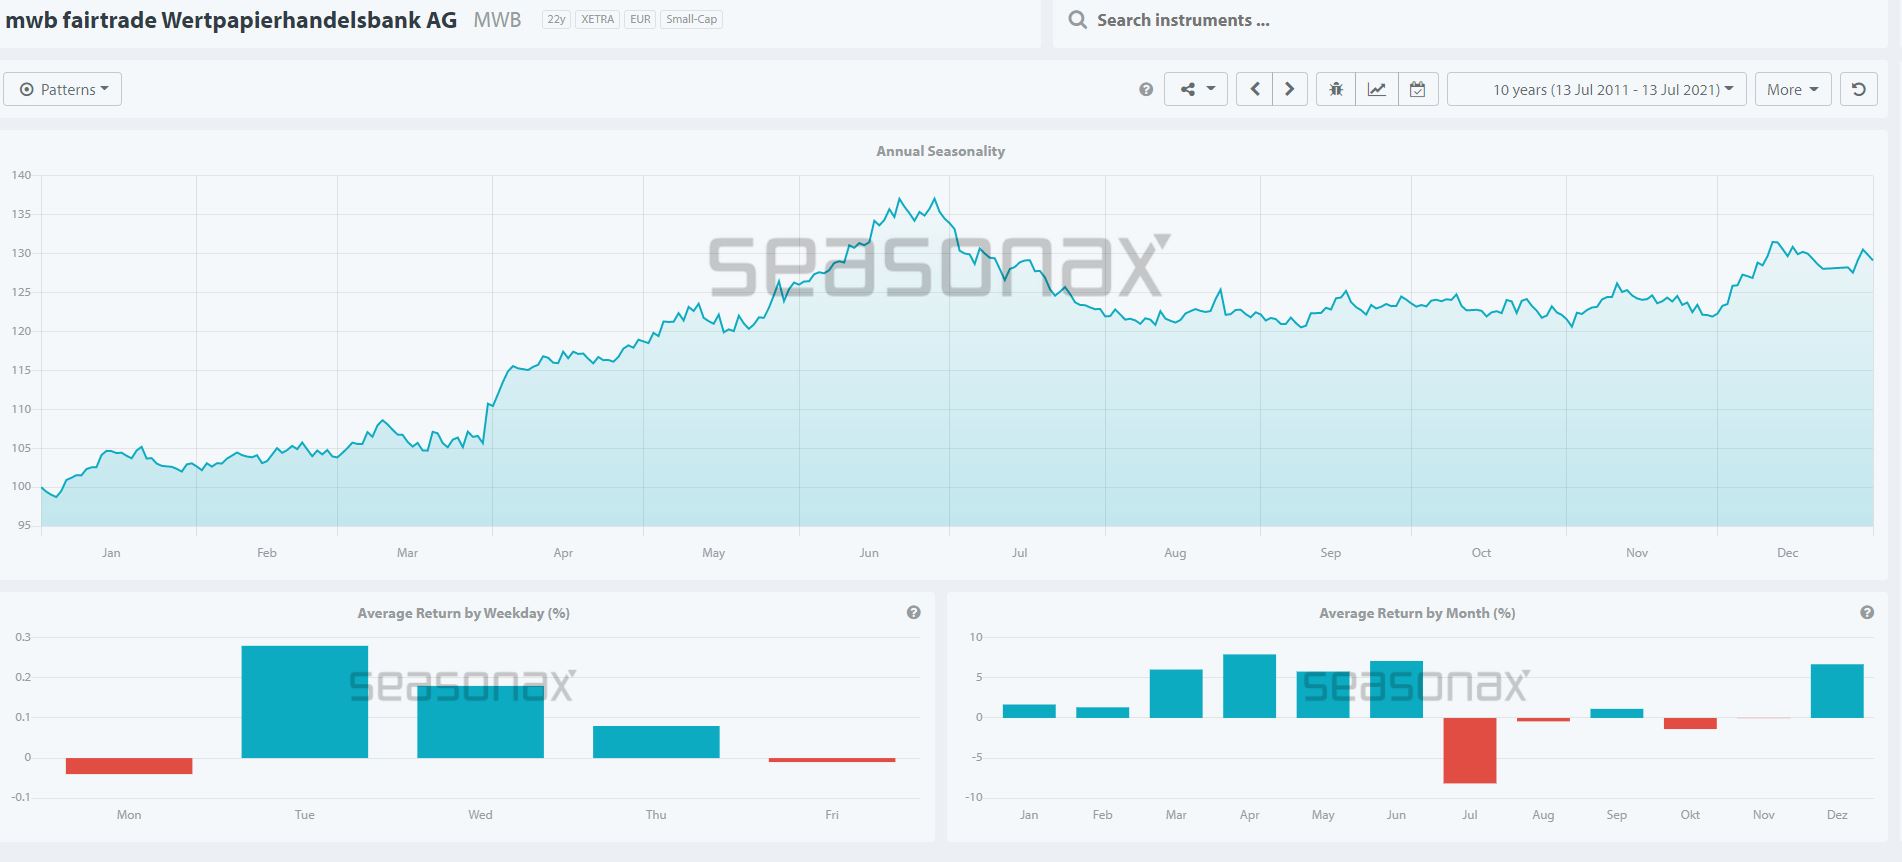Image resolution: width=1902 pixels, height=862 pixels.
Task: Click the Annual Seasonality chart title
Action: point(940,151)
